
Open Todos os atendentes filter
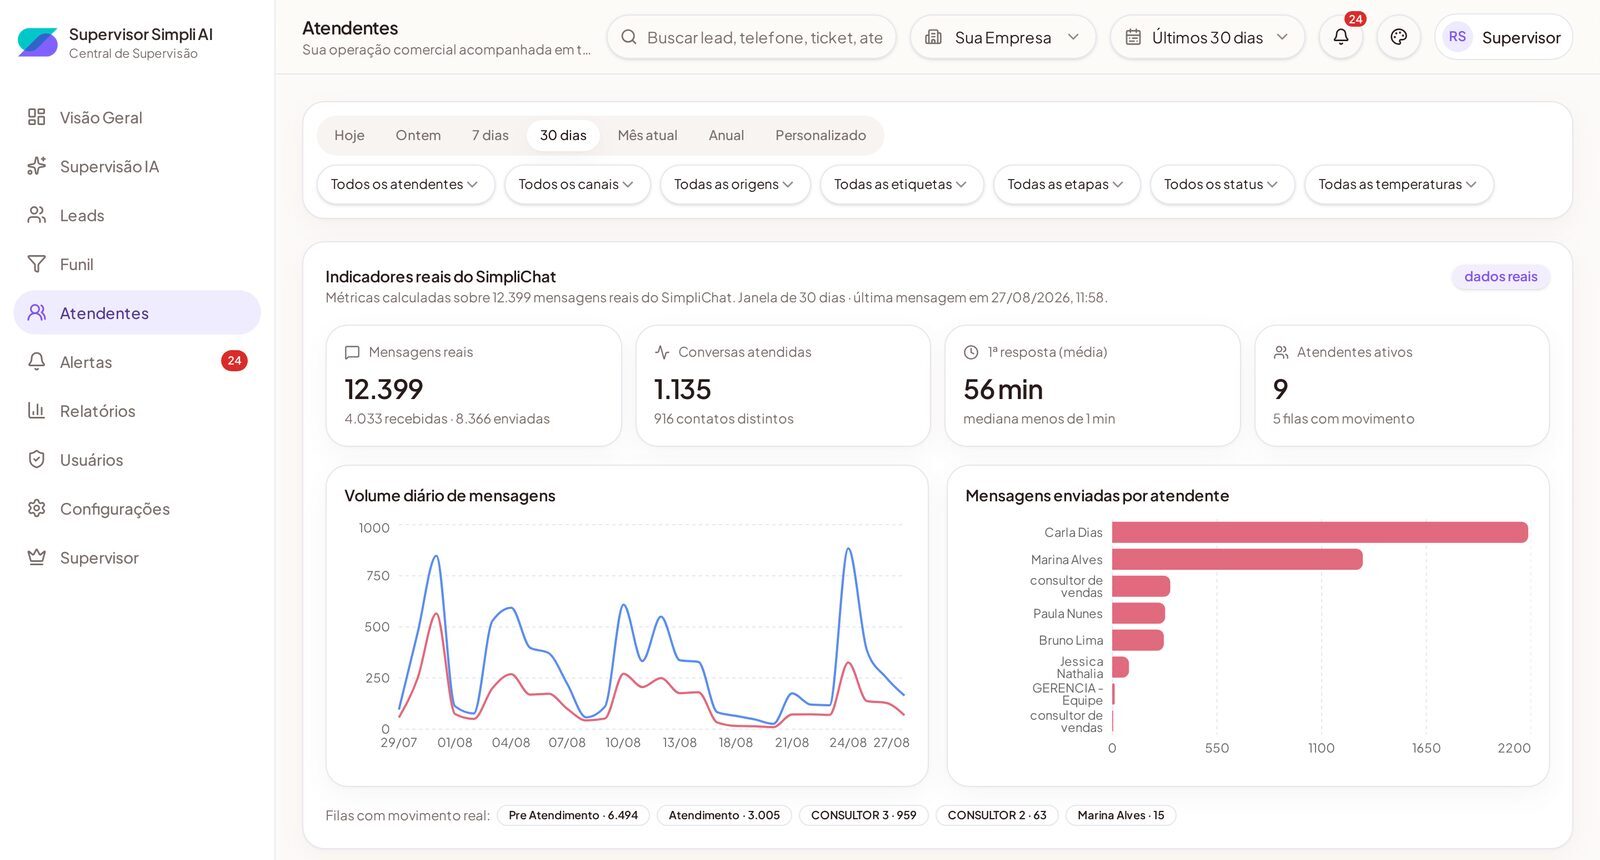tap(405, 185)
